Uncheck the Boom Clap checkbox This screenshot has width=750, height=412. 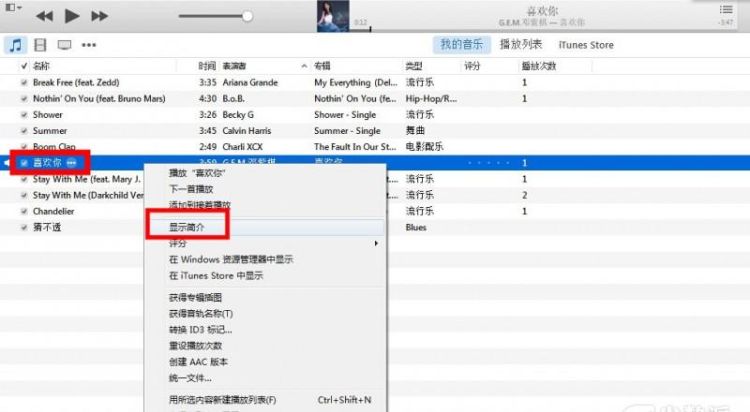coord(24,146)
